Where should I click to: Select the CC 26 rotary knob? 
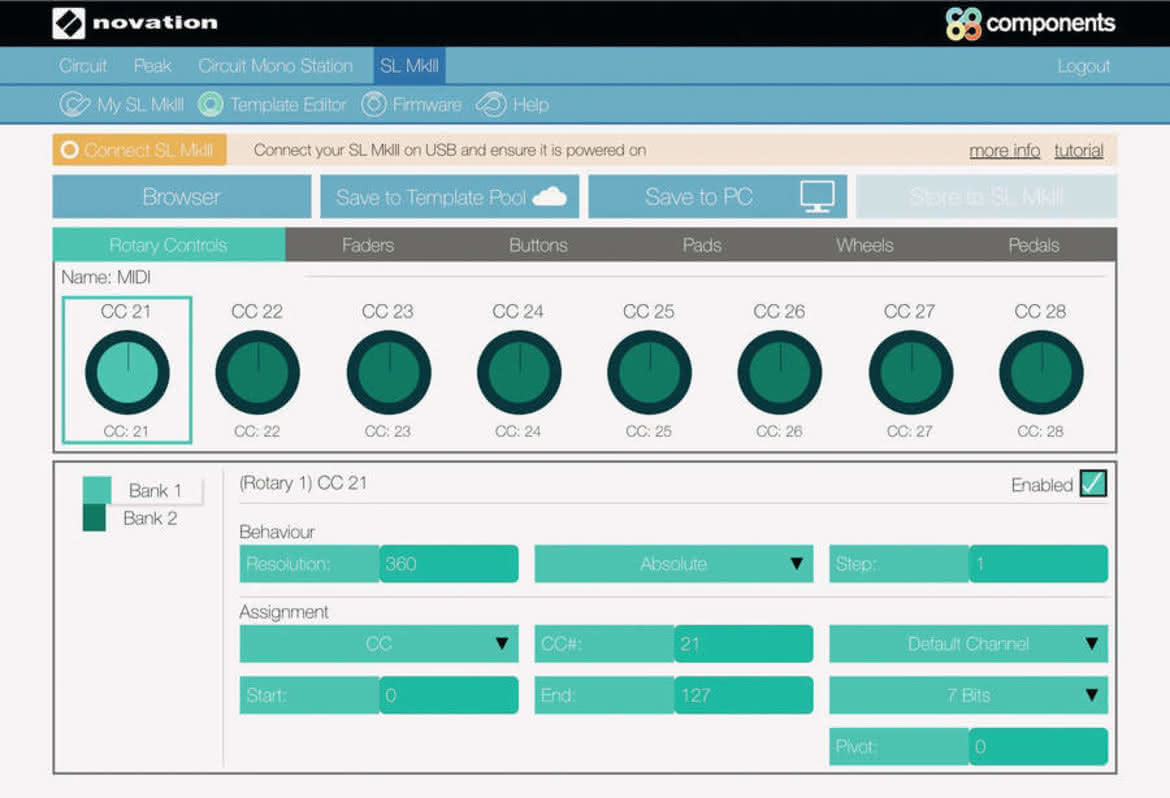(x=780, y=372)
